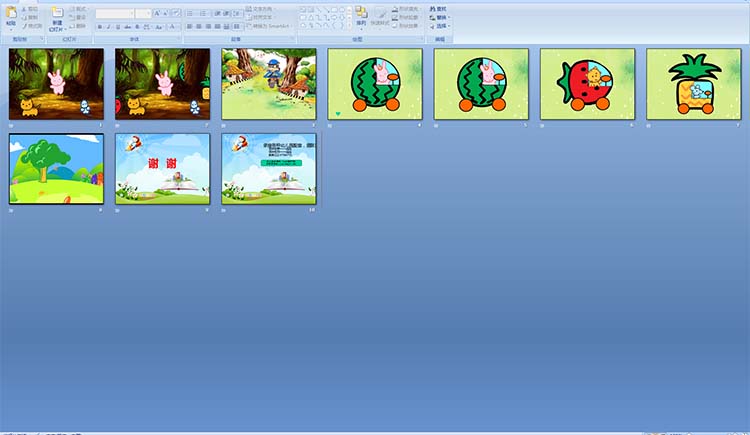Click the Clear Formatting icon

pyautogui.click(x=176, y=13)
